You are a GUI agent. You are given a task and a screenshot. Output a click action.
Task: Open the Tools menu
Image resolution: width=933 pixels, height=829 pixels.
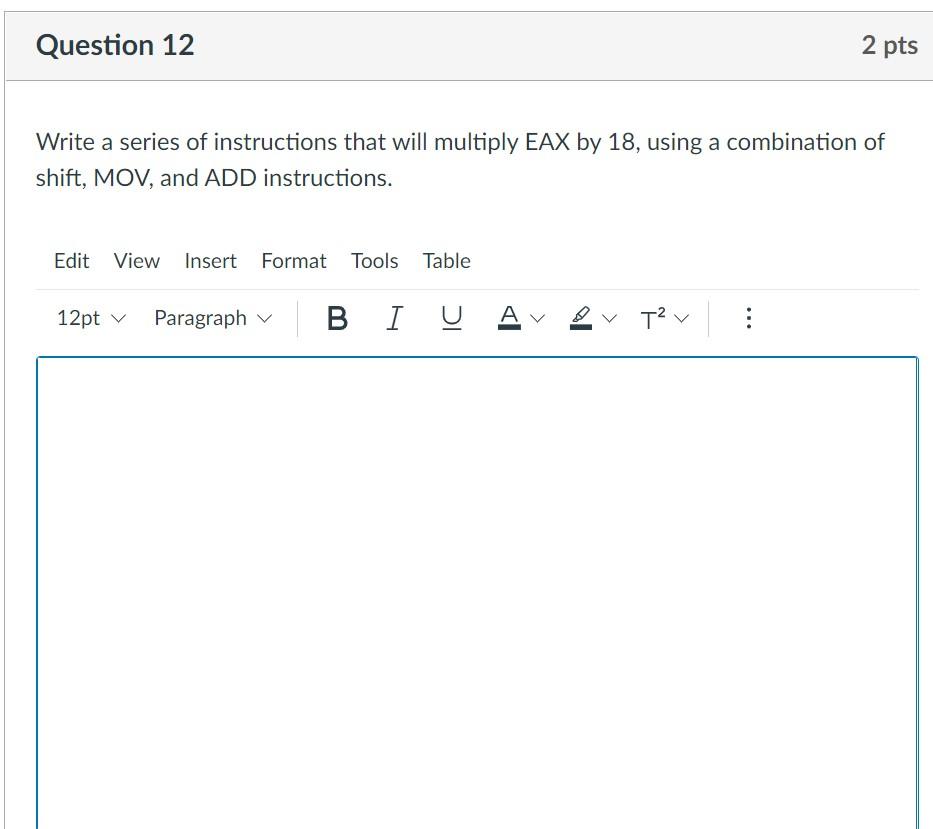374,261
